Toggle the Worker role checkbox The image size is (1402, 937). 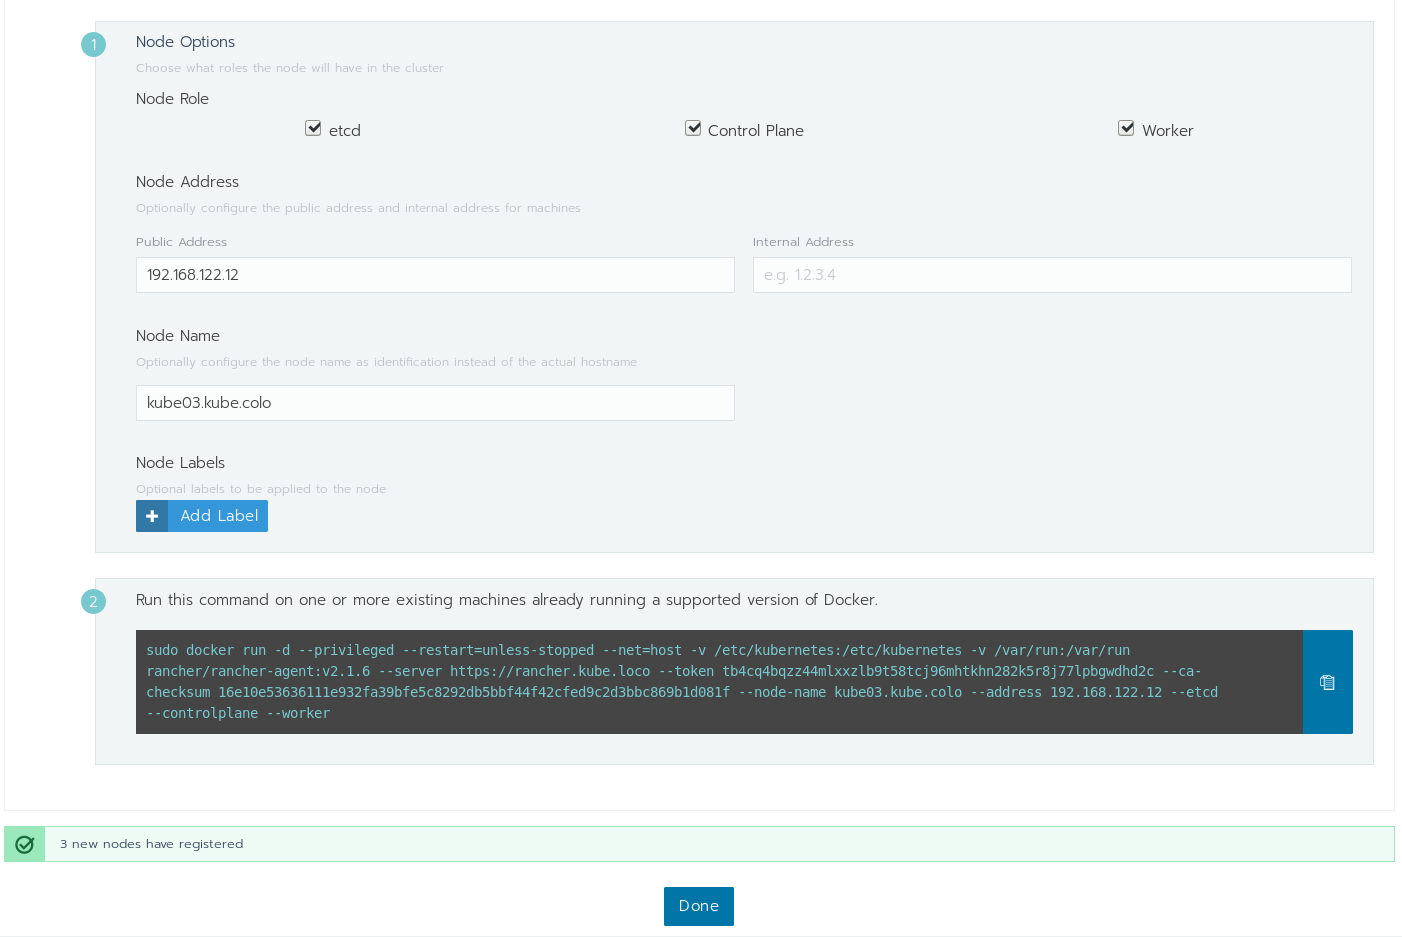pyautogui.click(x=1126, y=128)
